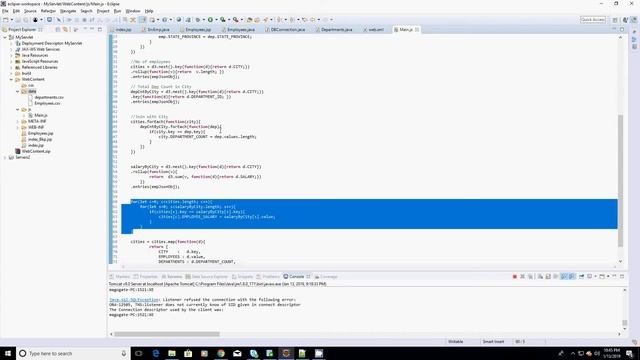Screen dimensions: 640x360
Task: Expand the Java Resources node
Action: (x=11, y=55)
